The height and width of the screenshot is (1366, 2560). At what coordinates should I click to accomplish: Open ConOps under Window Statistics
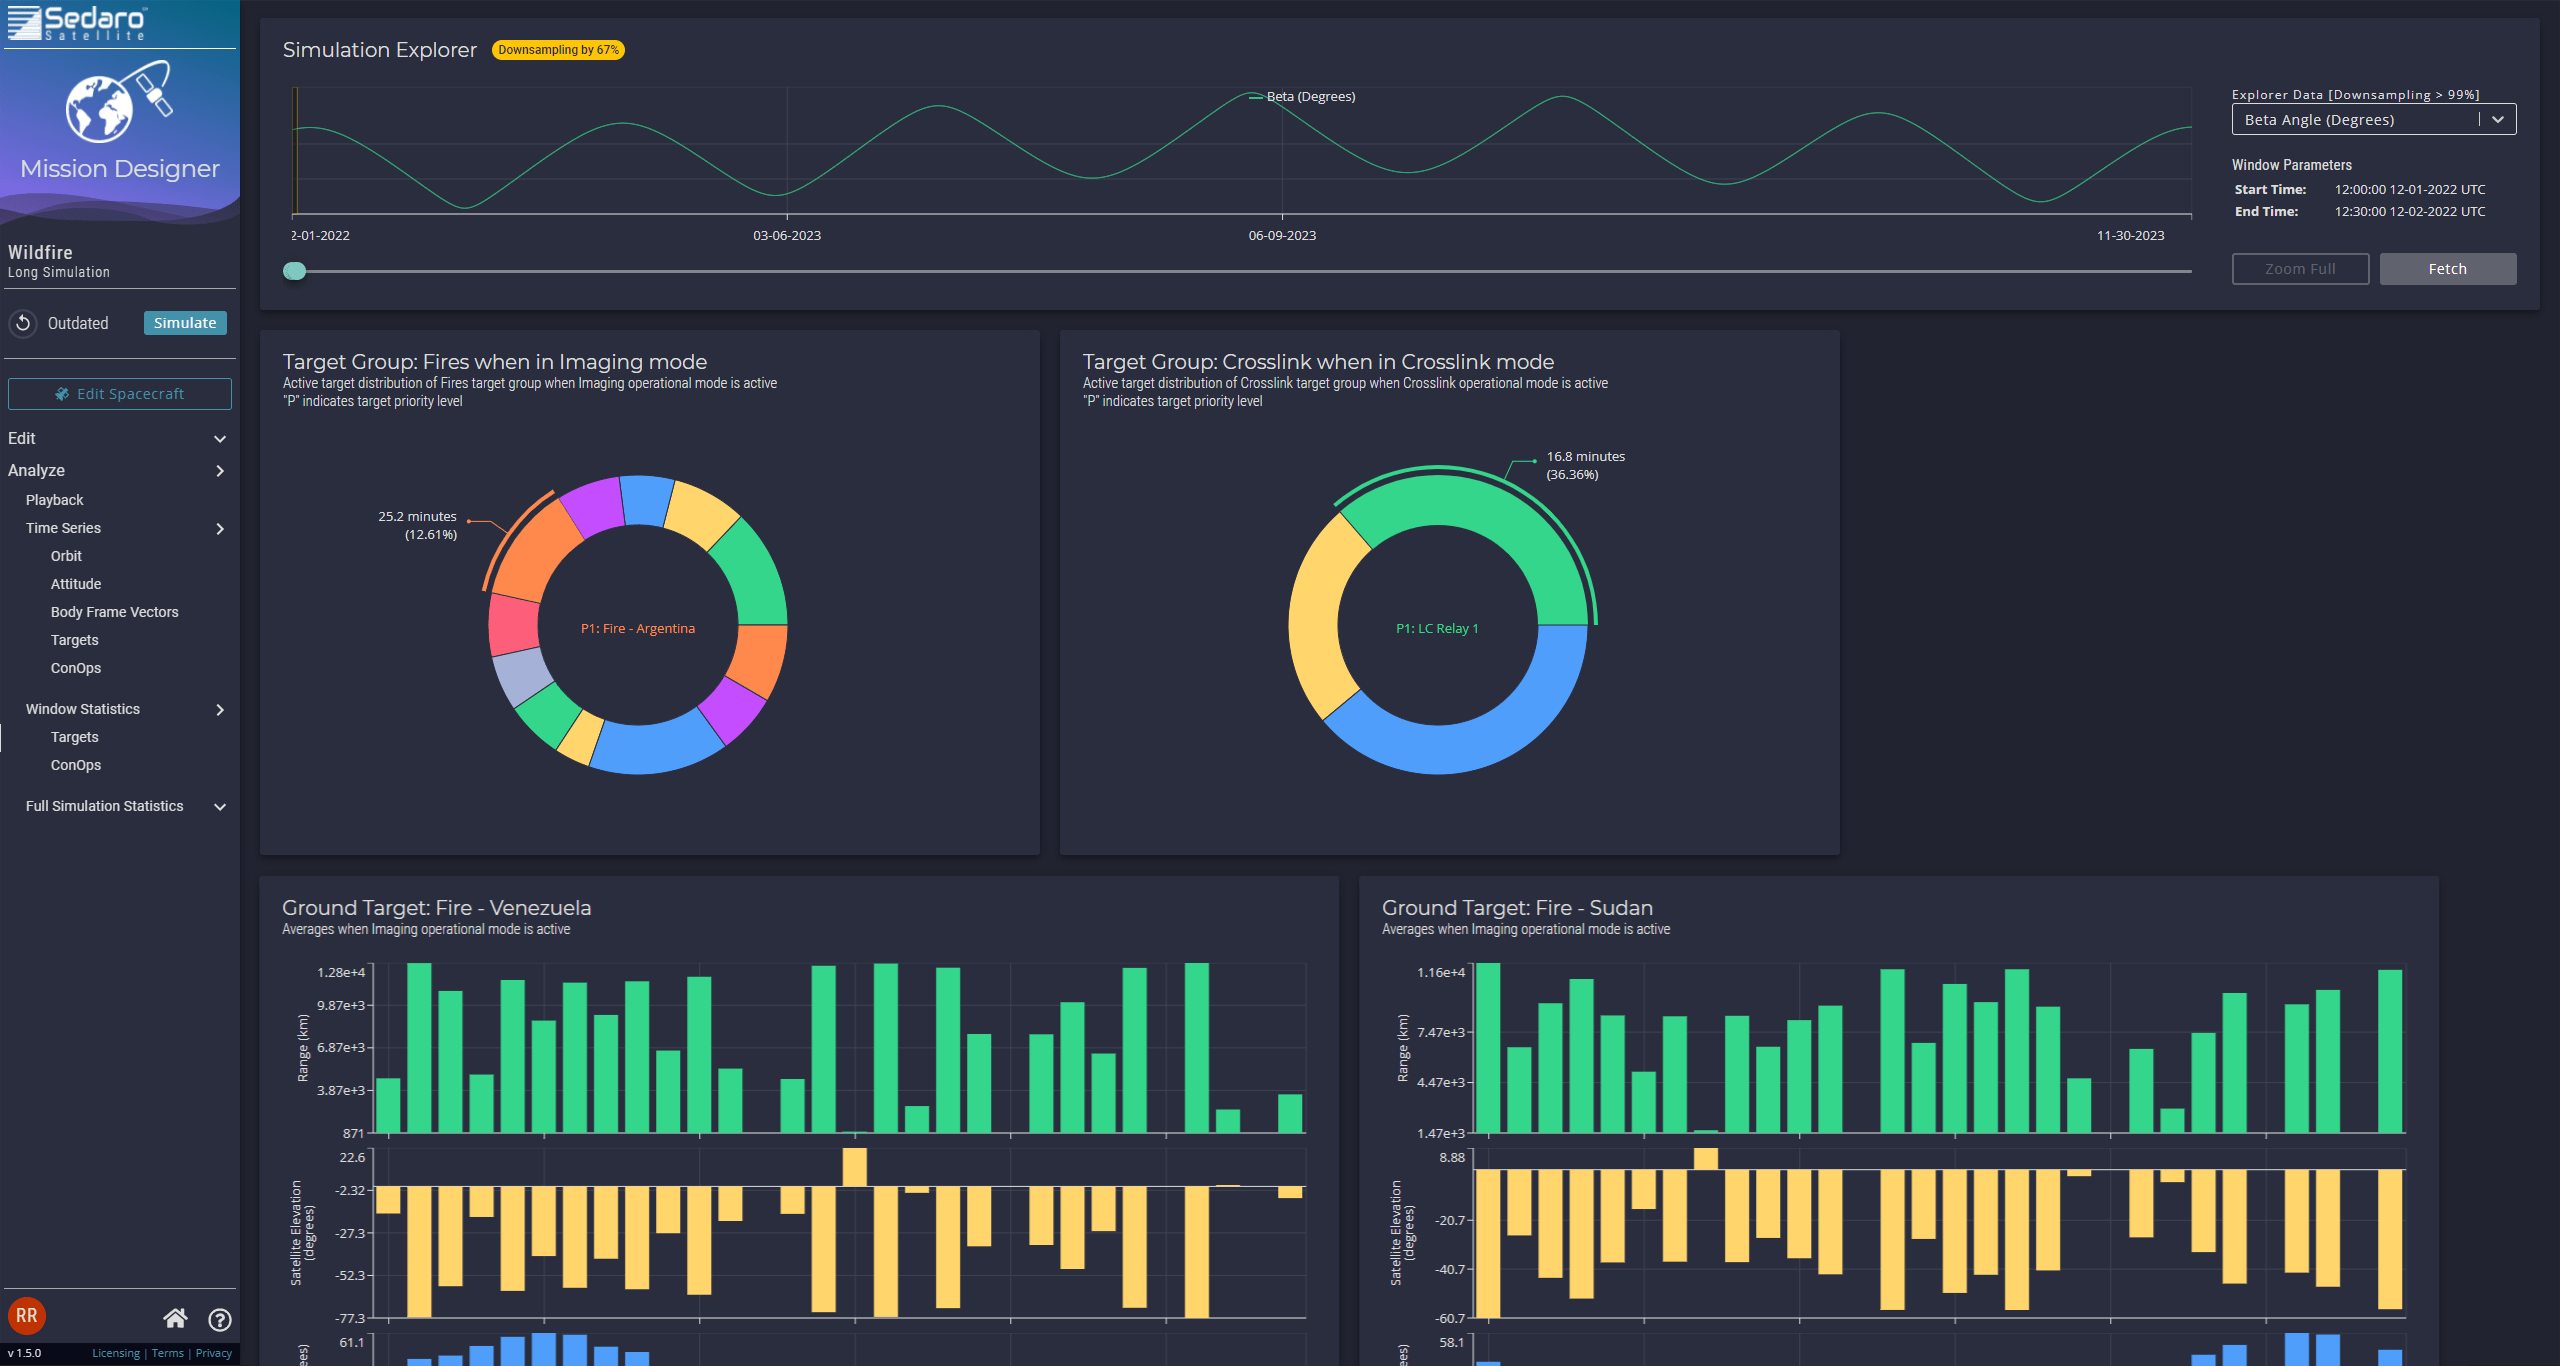tap(76, 765)
